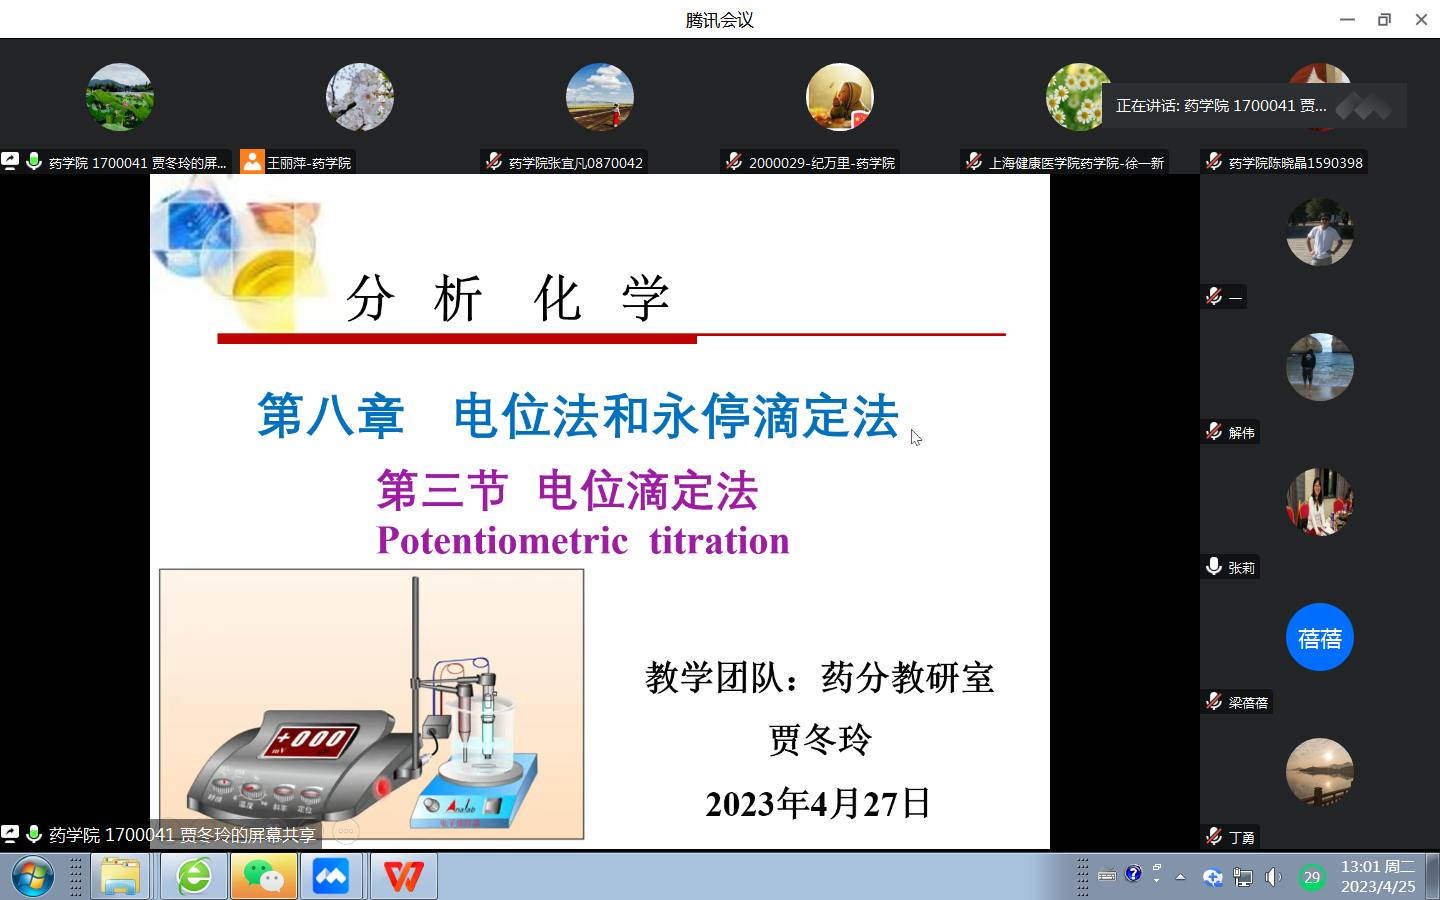Toggle muted mic icon for 解伟
This screenshot has width=1440, height=900.
1214,432
